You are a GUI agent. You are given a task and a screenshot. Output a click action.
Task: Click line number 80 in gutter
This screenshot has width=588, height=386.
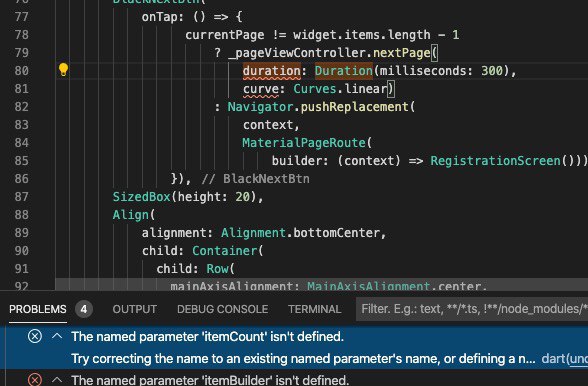point(21,71)
